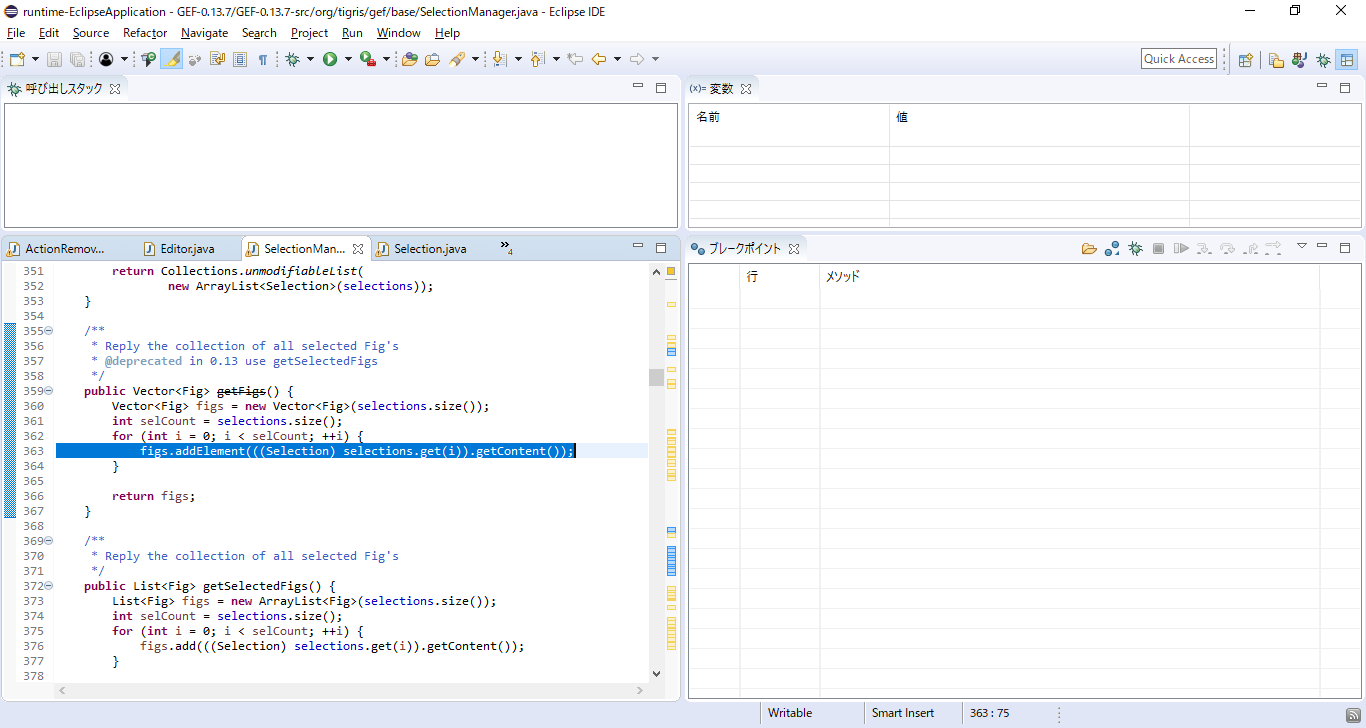Switch to the Resource perspective icon

[x=1276, y=60]
